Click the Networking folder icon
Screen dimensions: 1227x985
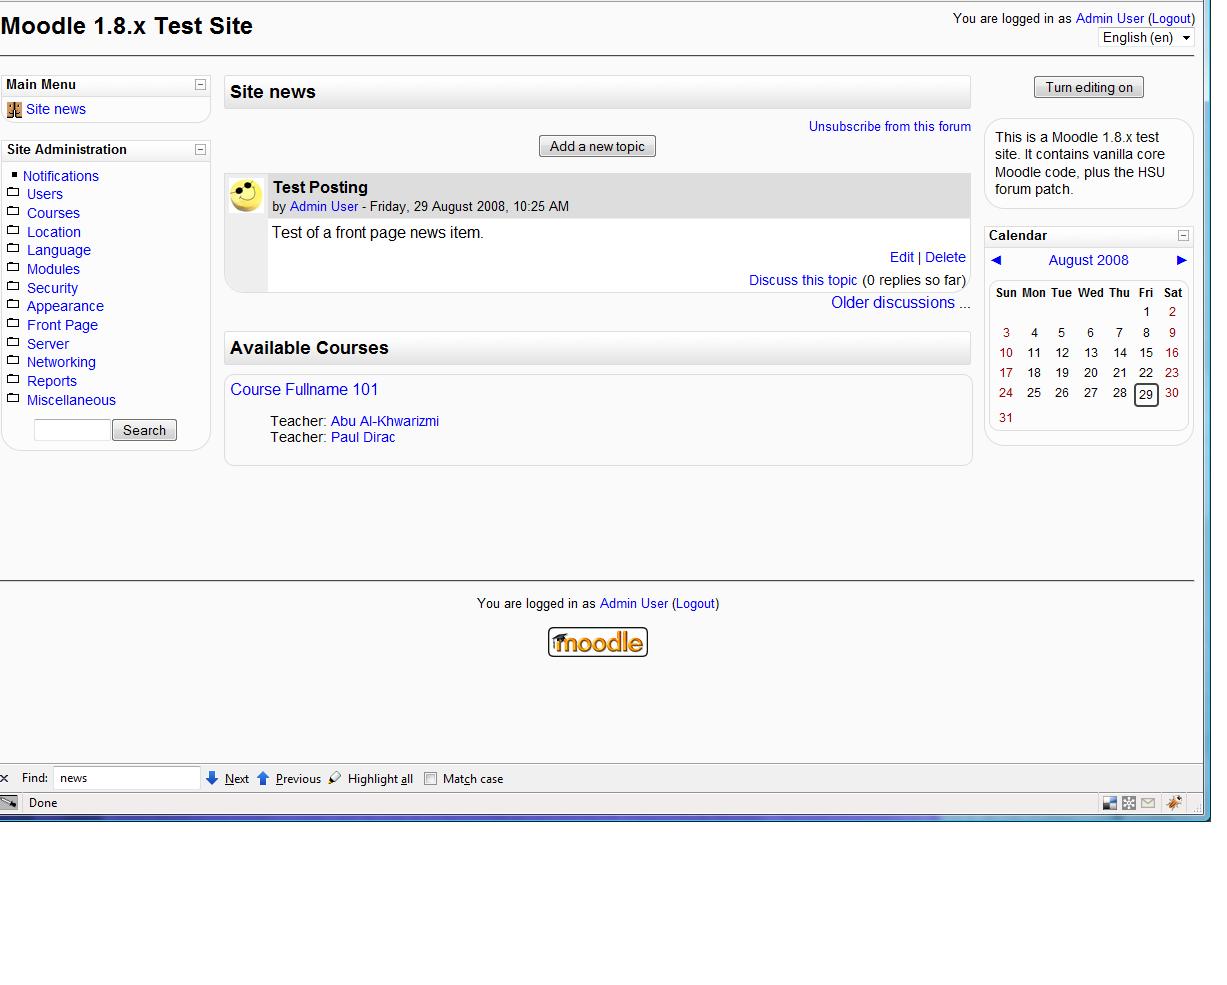click(13, 361)
